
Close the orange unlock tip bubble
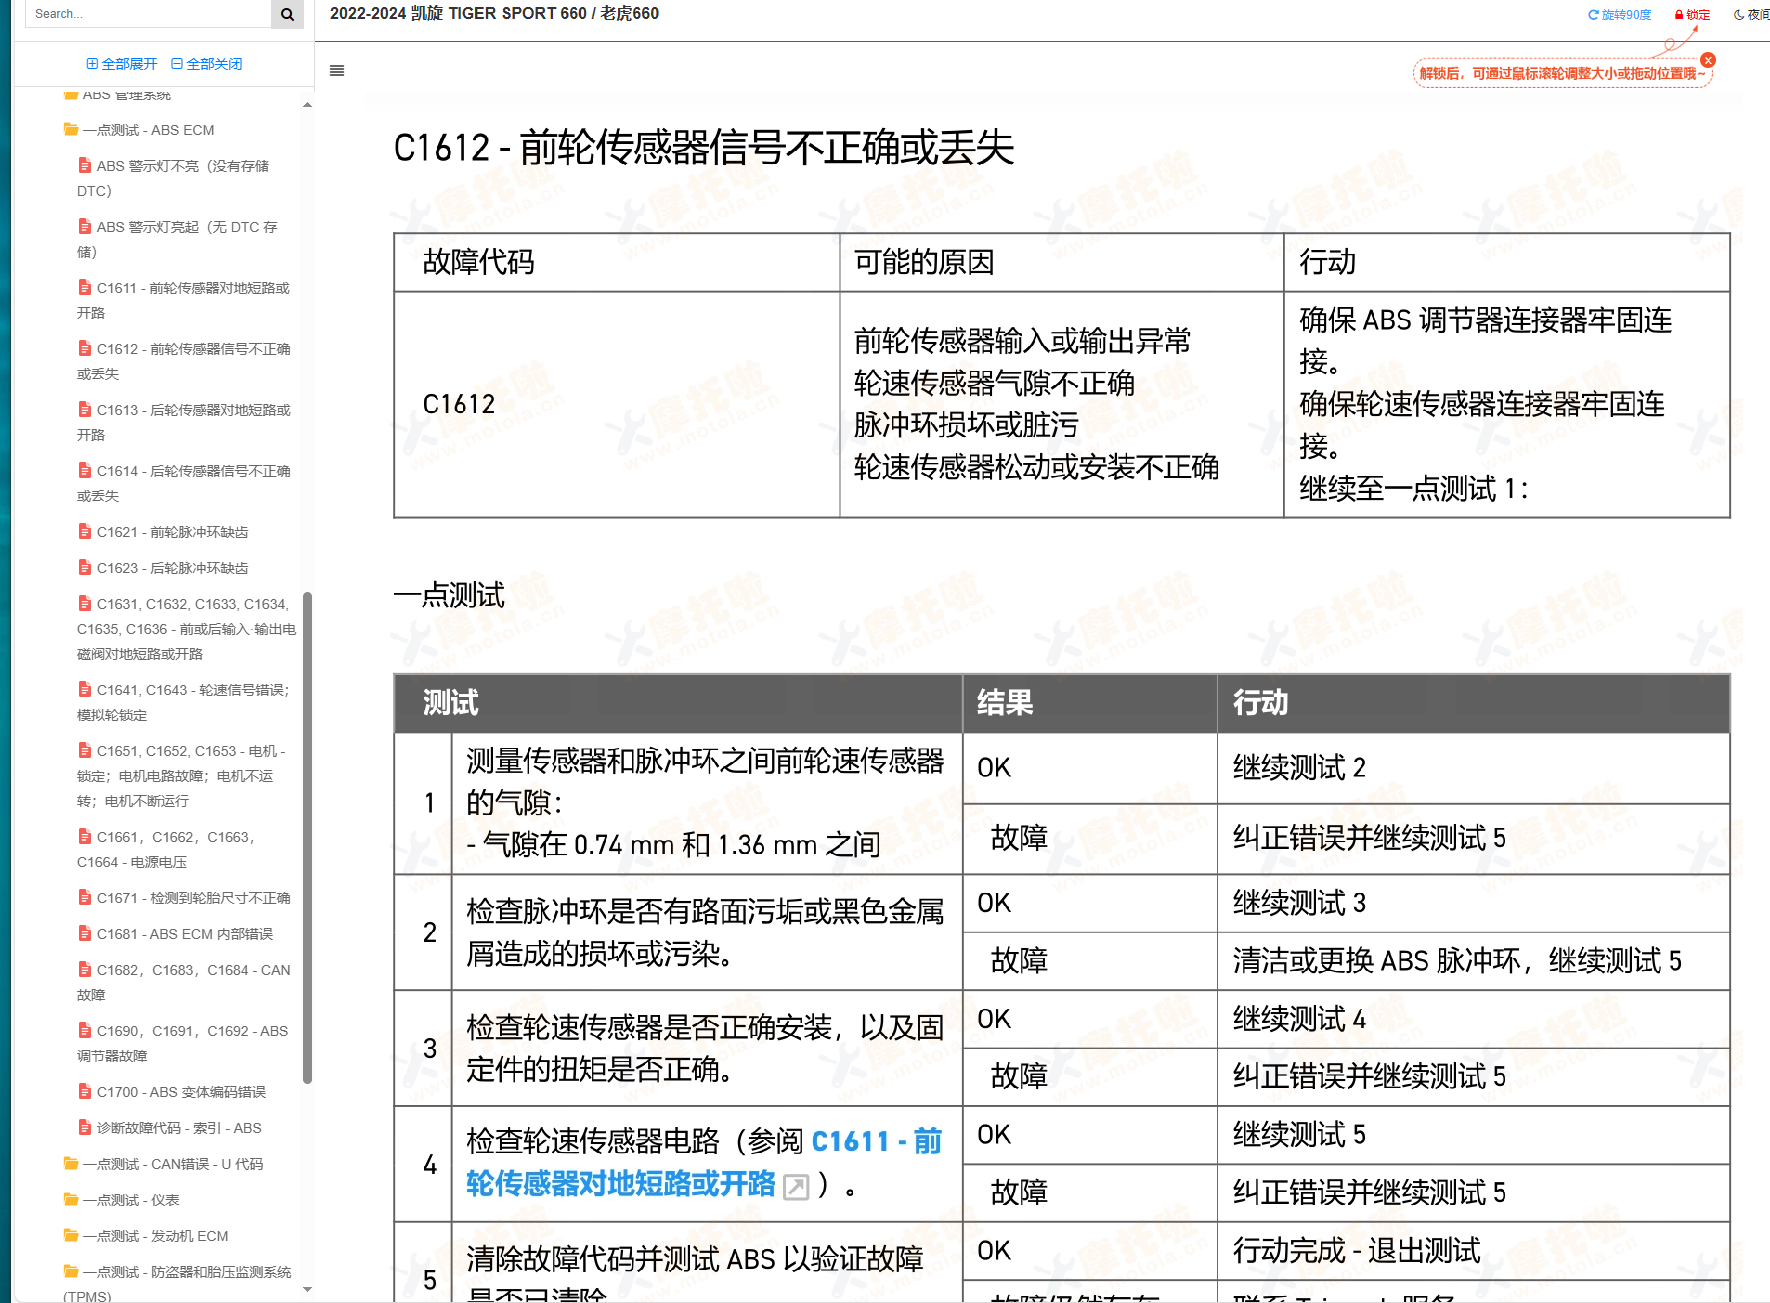tap(1708, 60)
